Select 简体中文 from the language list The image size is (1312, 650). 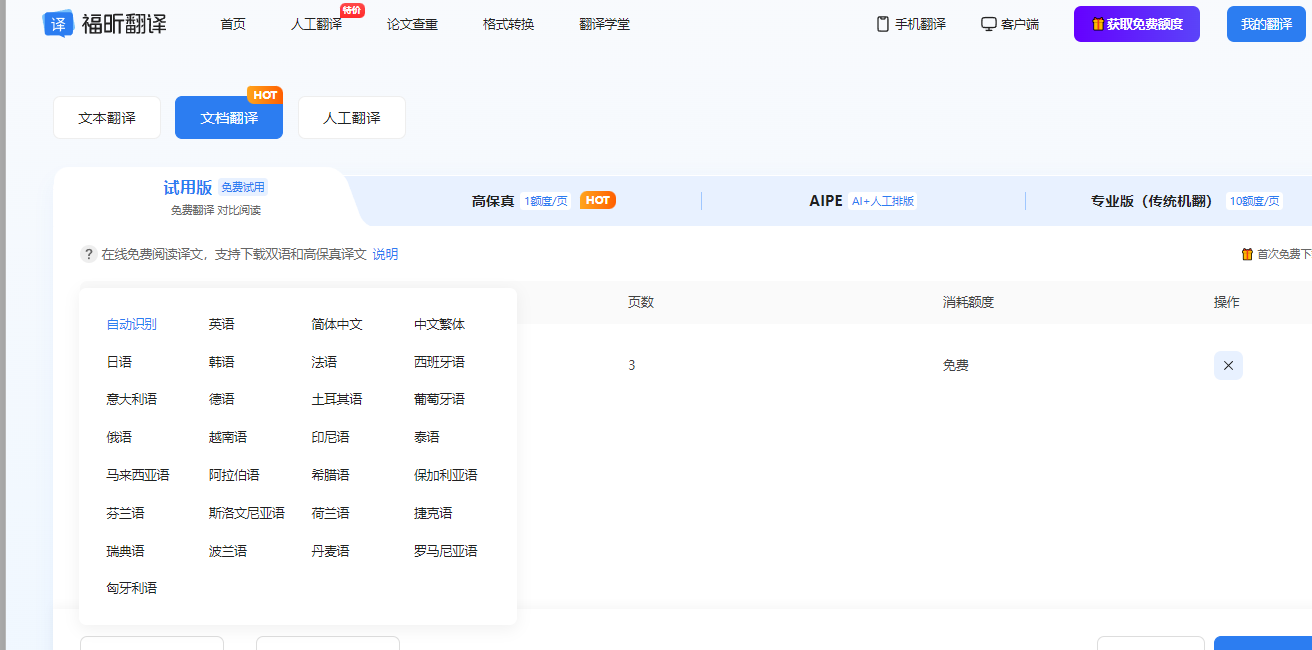coord(337,324)
